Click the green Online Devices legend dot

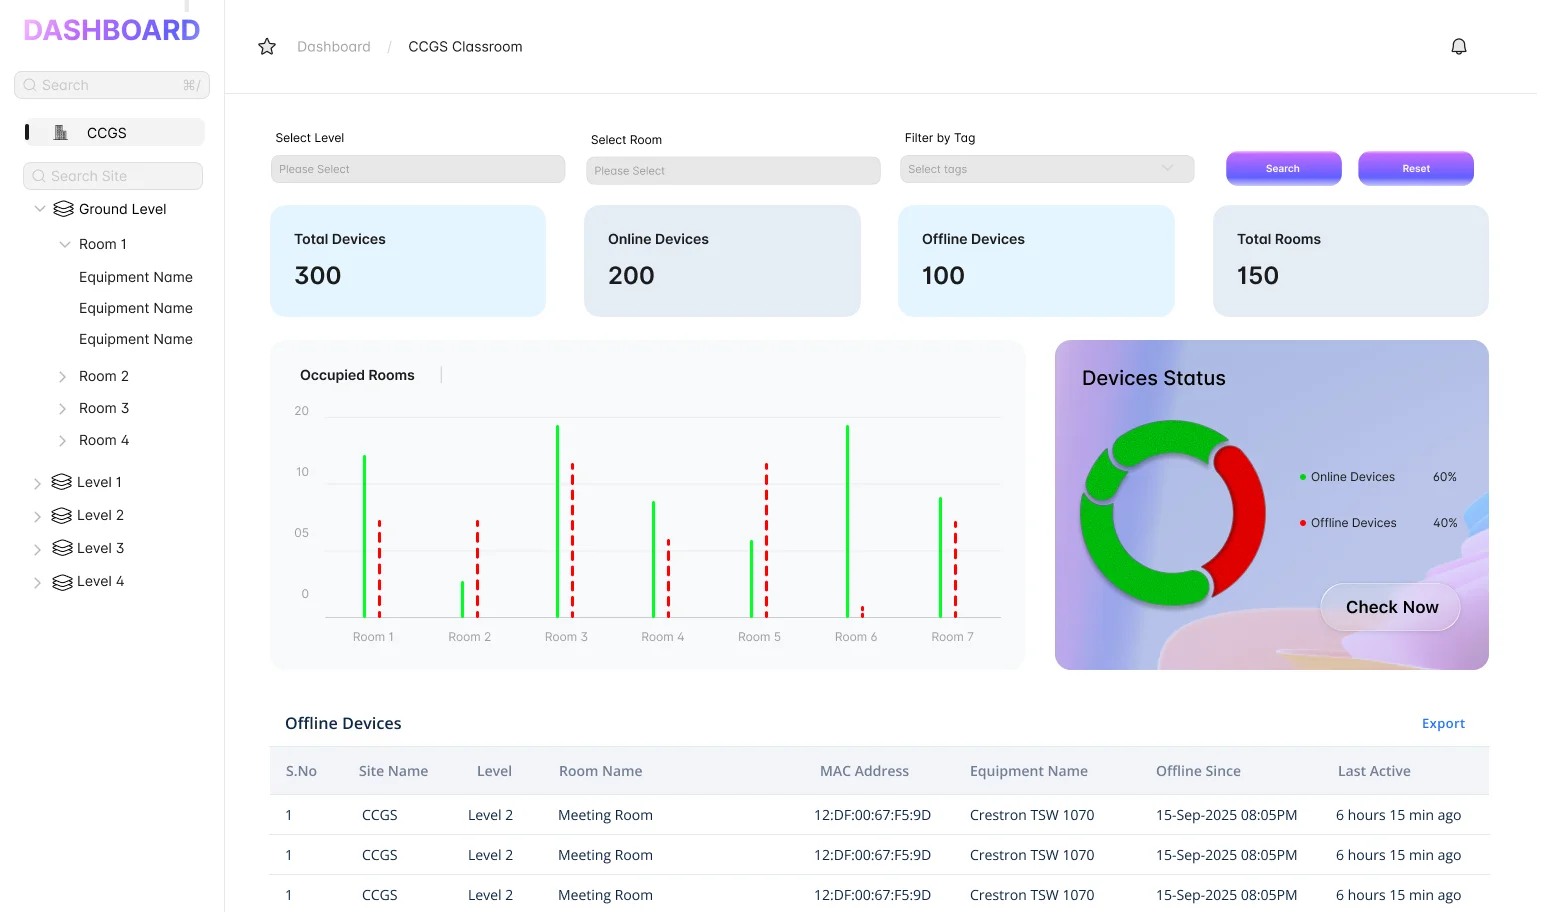coord(1301,477)
